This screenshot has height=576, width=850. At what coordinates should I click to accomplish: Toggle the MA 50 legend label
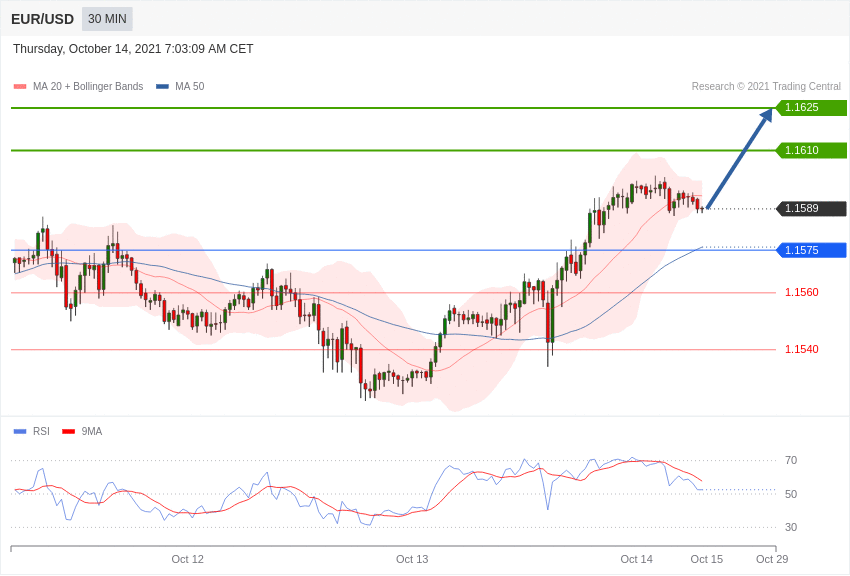tap(190, 86)
